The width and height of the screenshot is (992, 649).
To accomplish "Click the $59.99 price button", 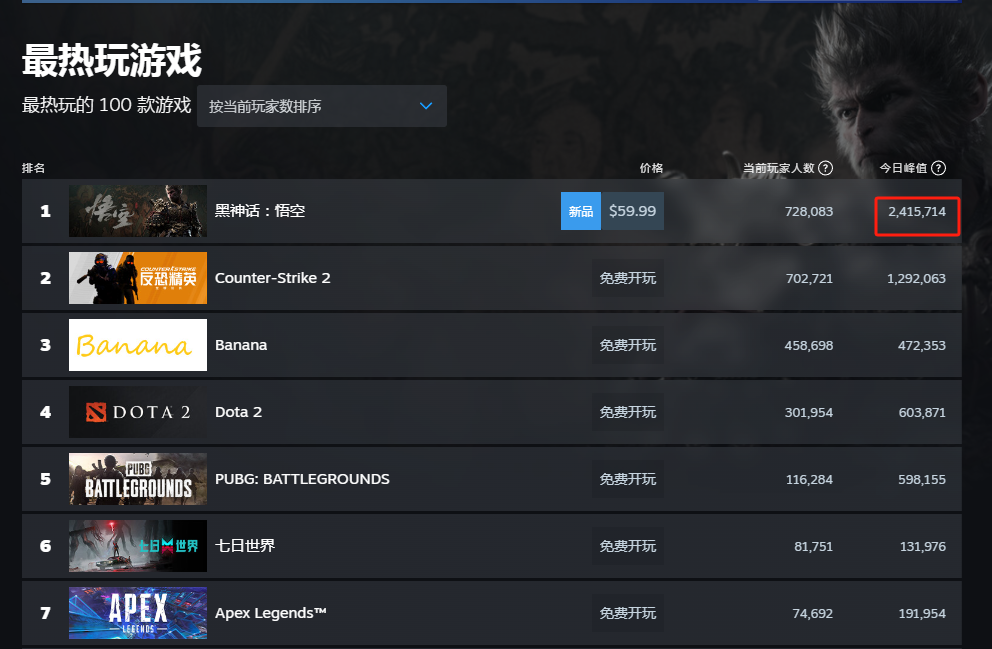I will point(632,211).
